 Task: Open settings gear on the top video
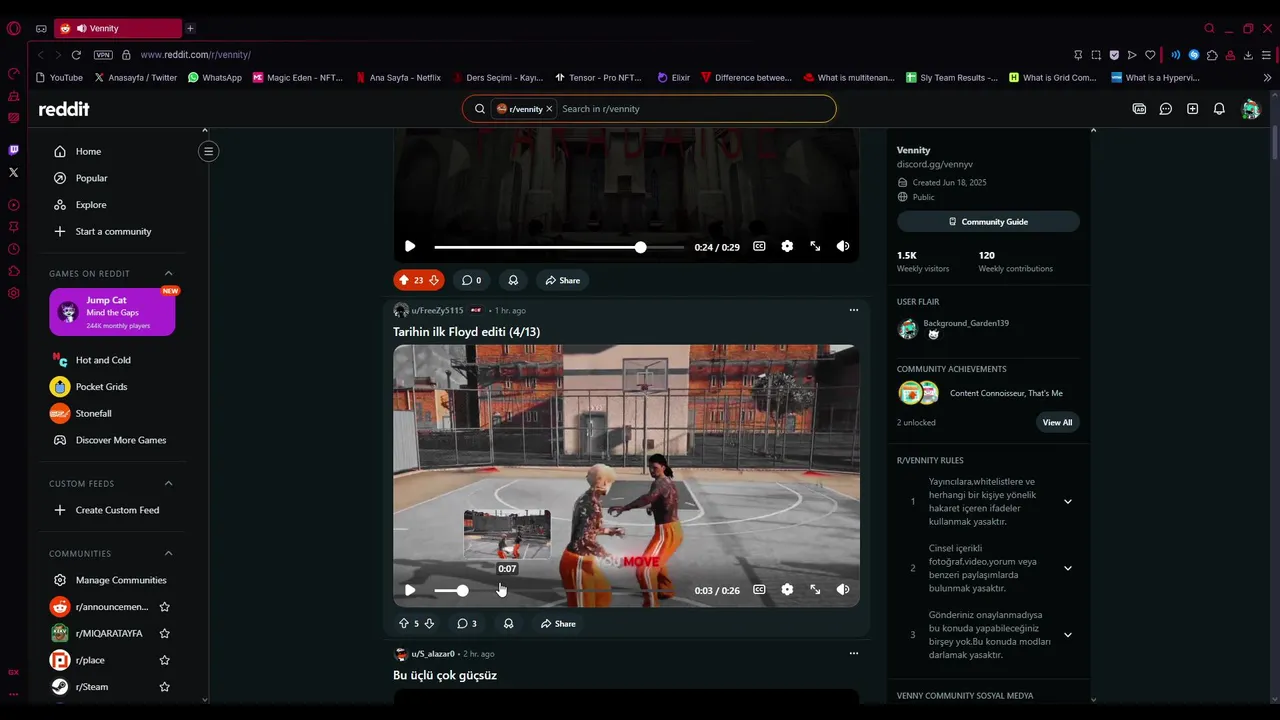(x=787, y=246)
